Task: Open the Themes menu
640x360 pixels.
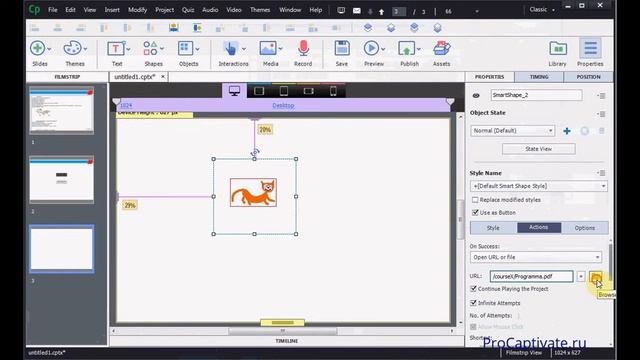Action: coord(260,10)
